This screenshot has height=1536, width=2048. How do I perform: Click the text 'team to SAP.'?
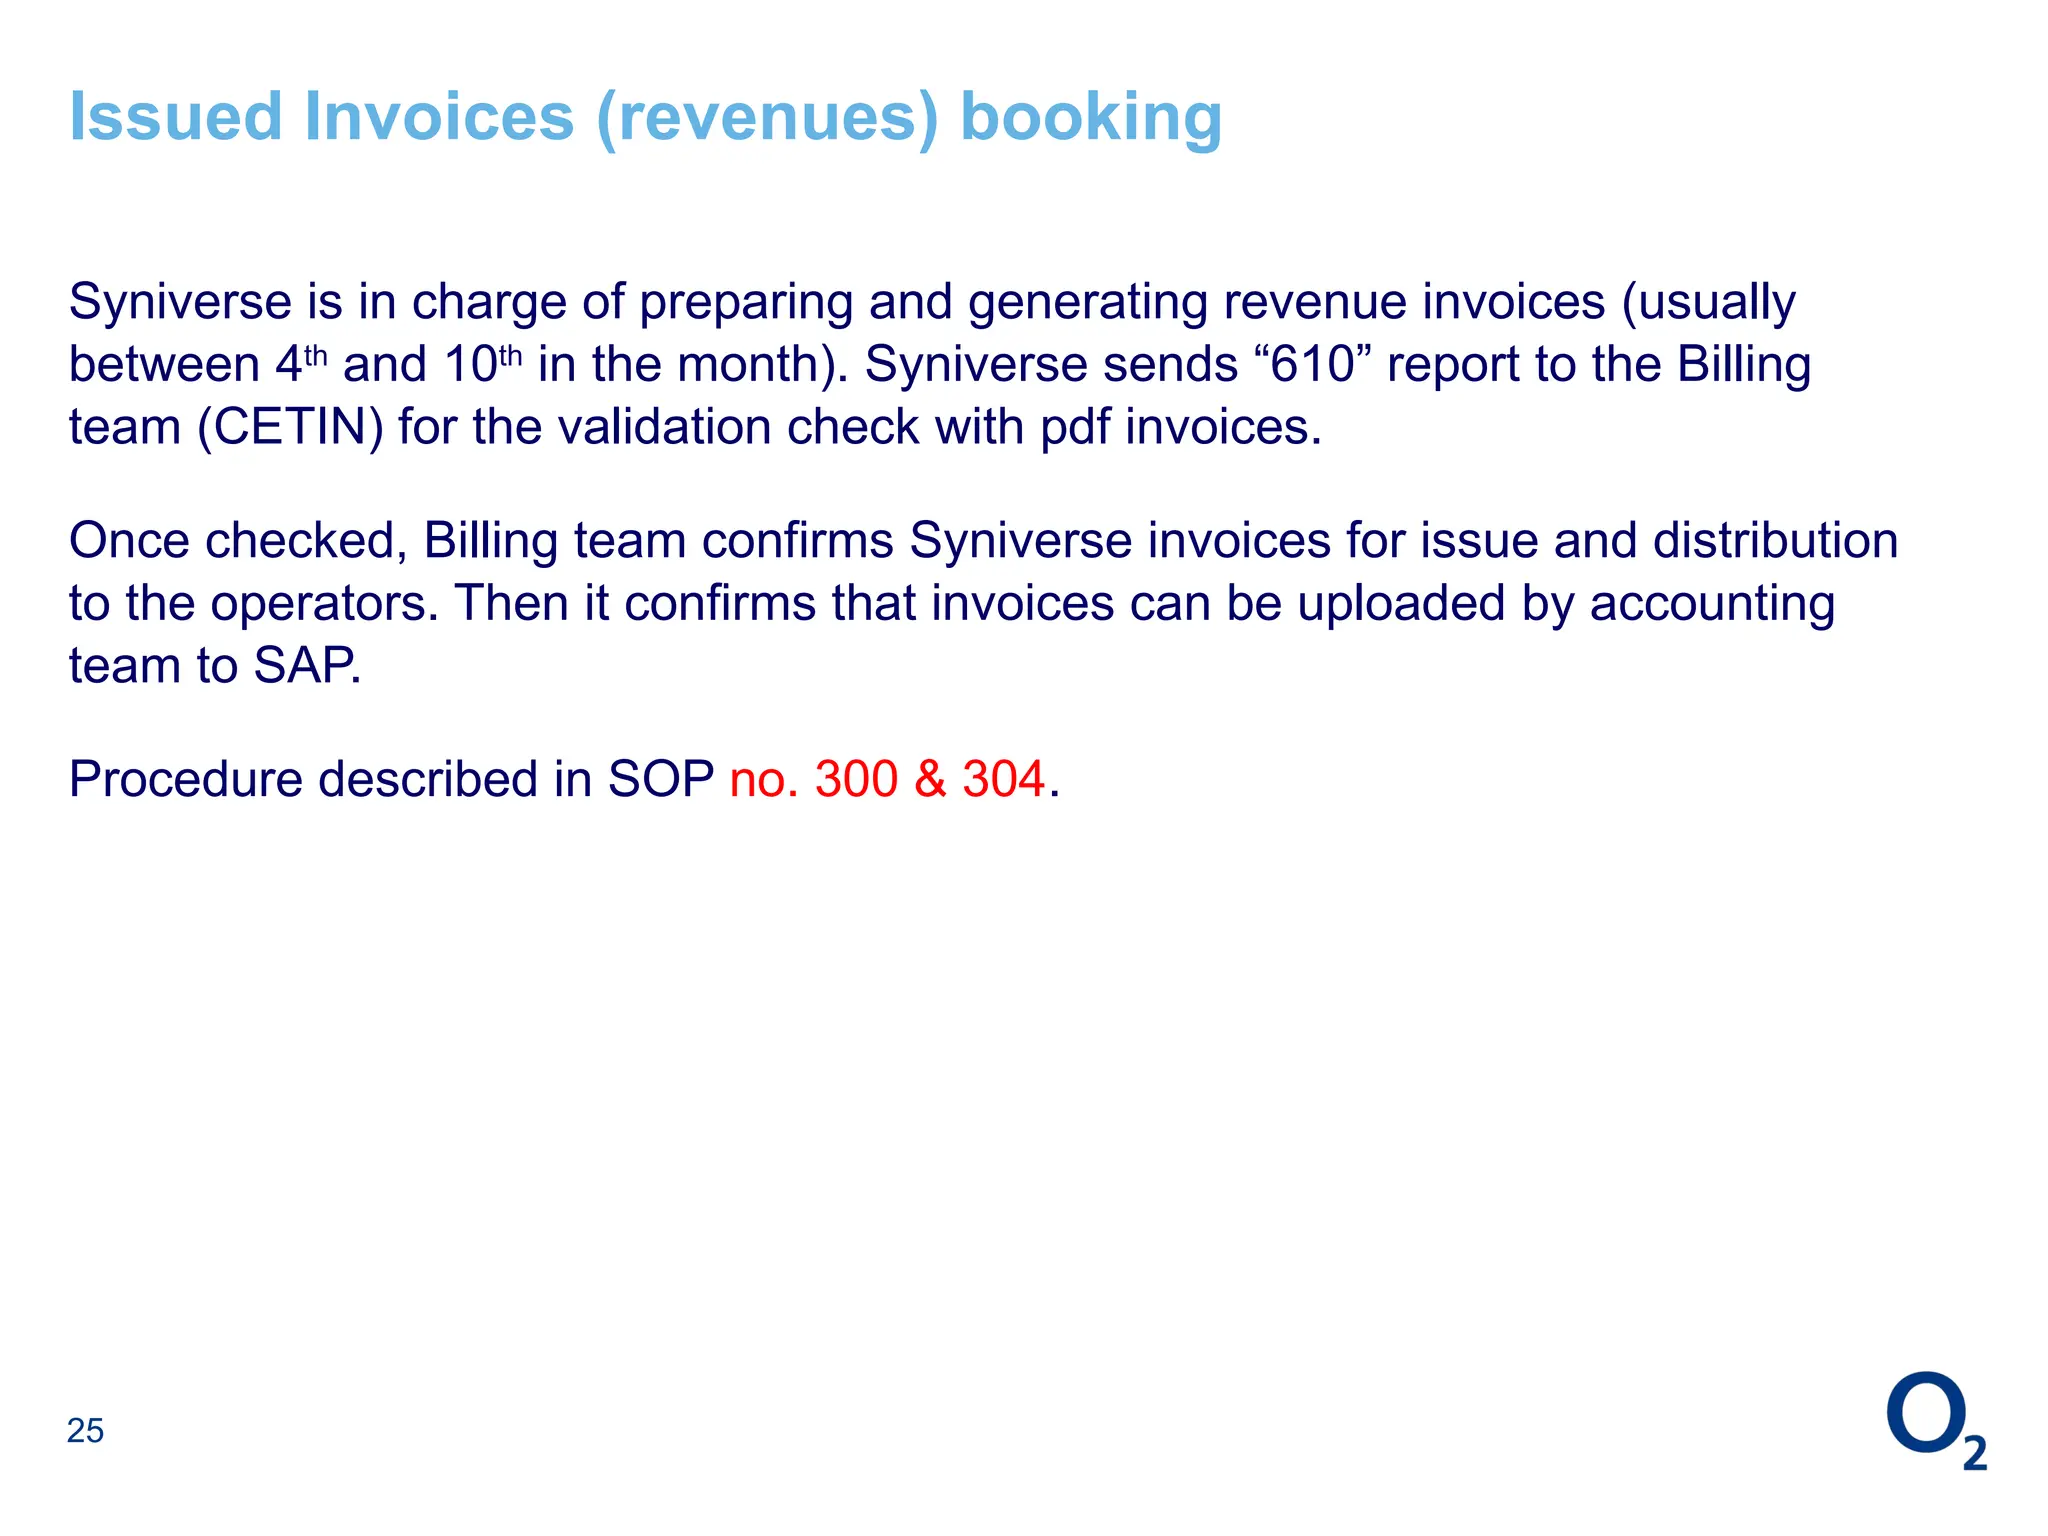click(x=215, y=666)
